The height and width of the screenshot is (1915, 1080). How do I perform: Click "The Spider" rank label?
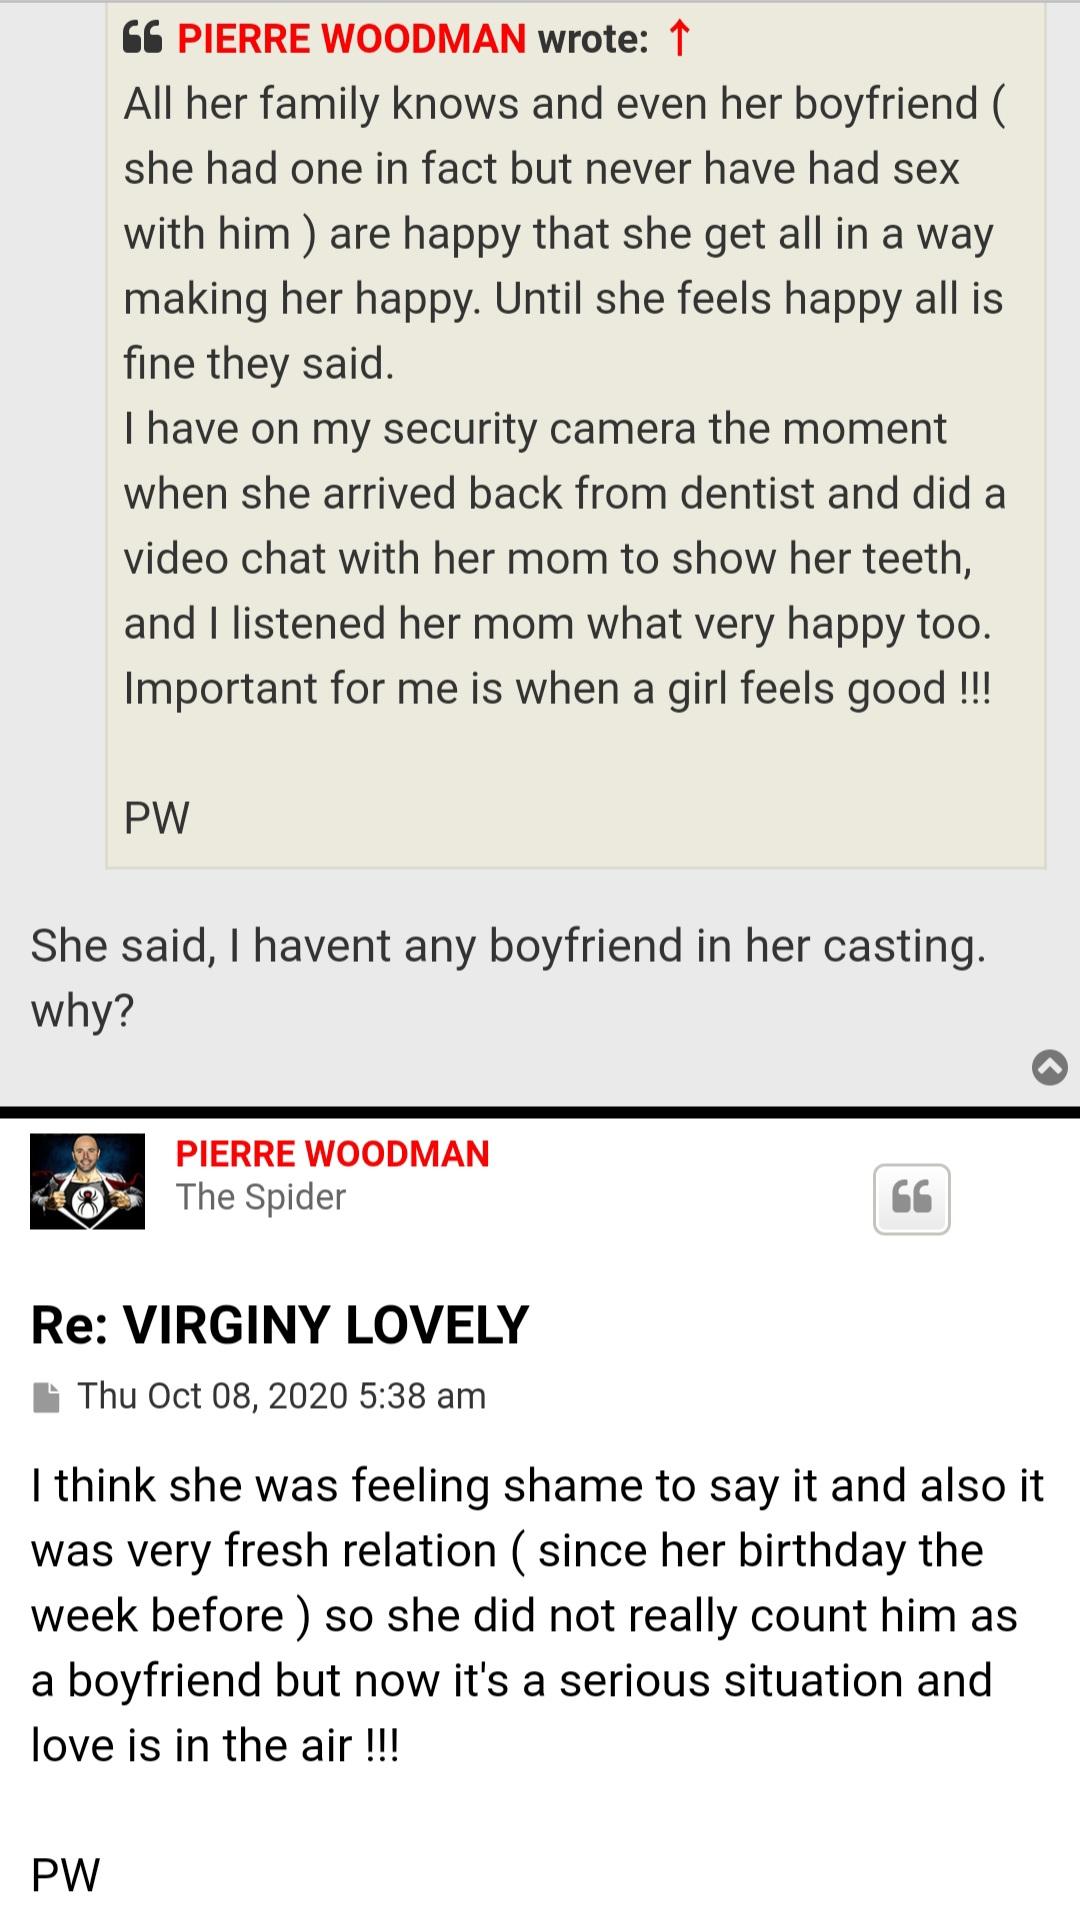(x=261, y=1197)
